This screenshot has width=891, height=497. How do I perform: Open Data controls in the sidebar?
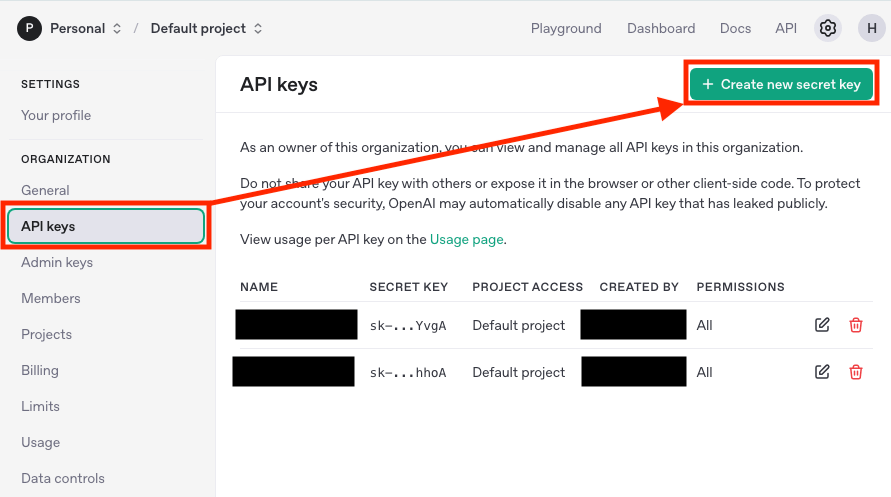(x=63, y=478)
